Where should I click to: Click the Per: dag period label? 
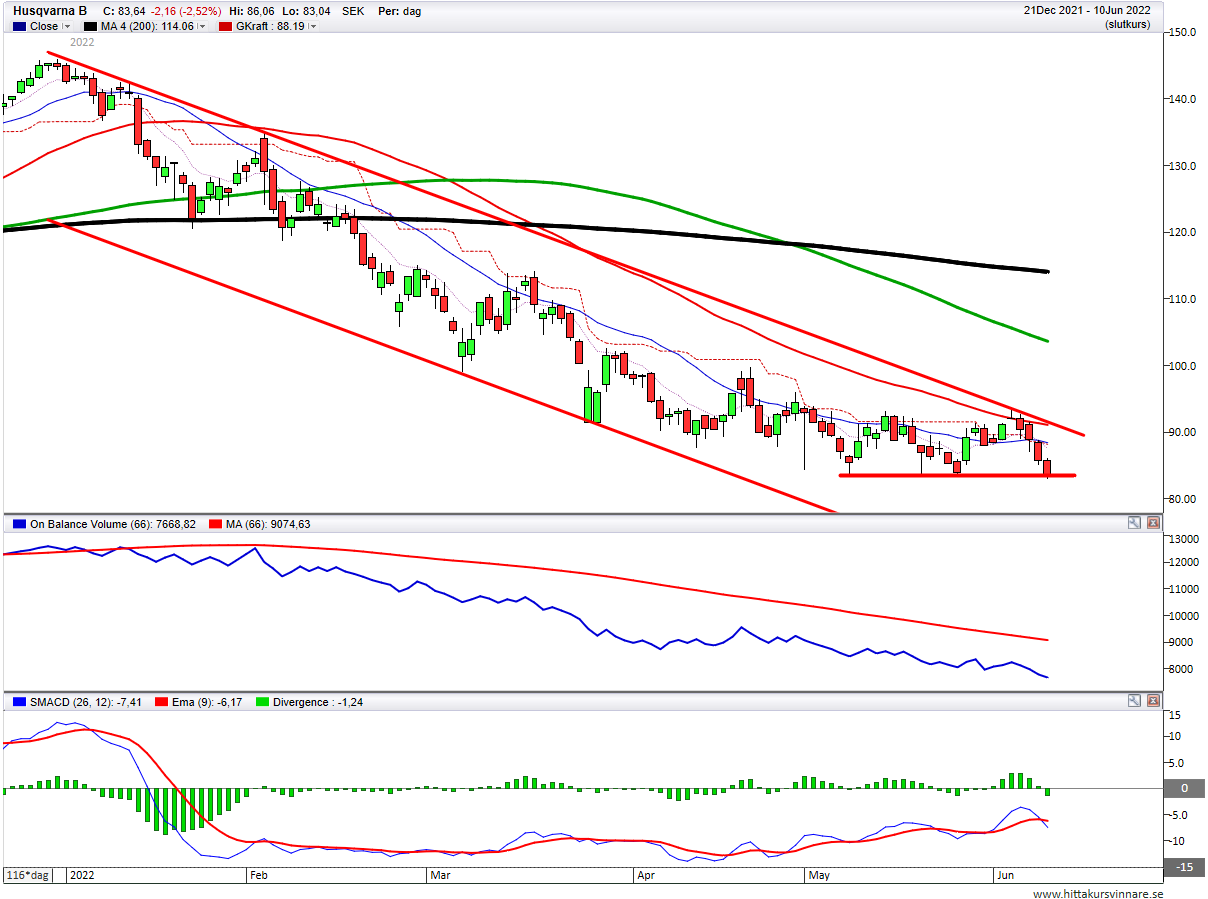pos(398,11)
